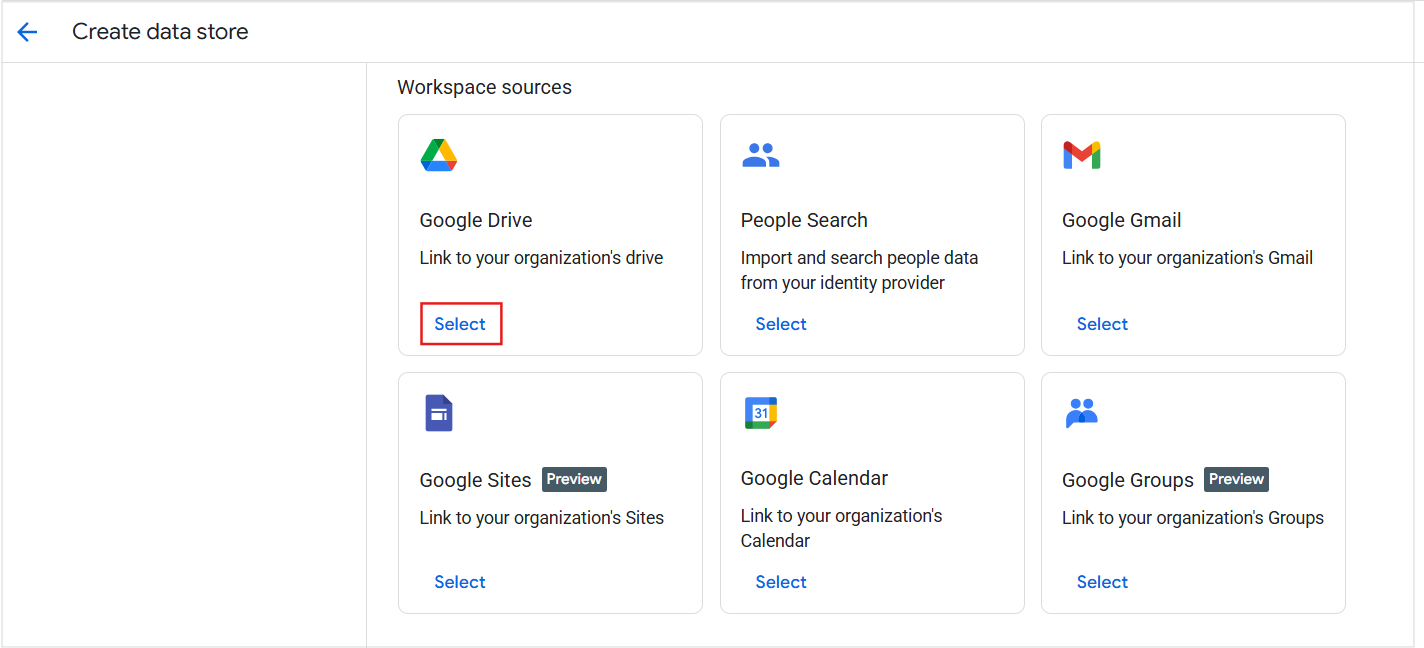
Task: Click the Google Sites icon
Action: coord(438,413)
